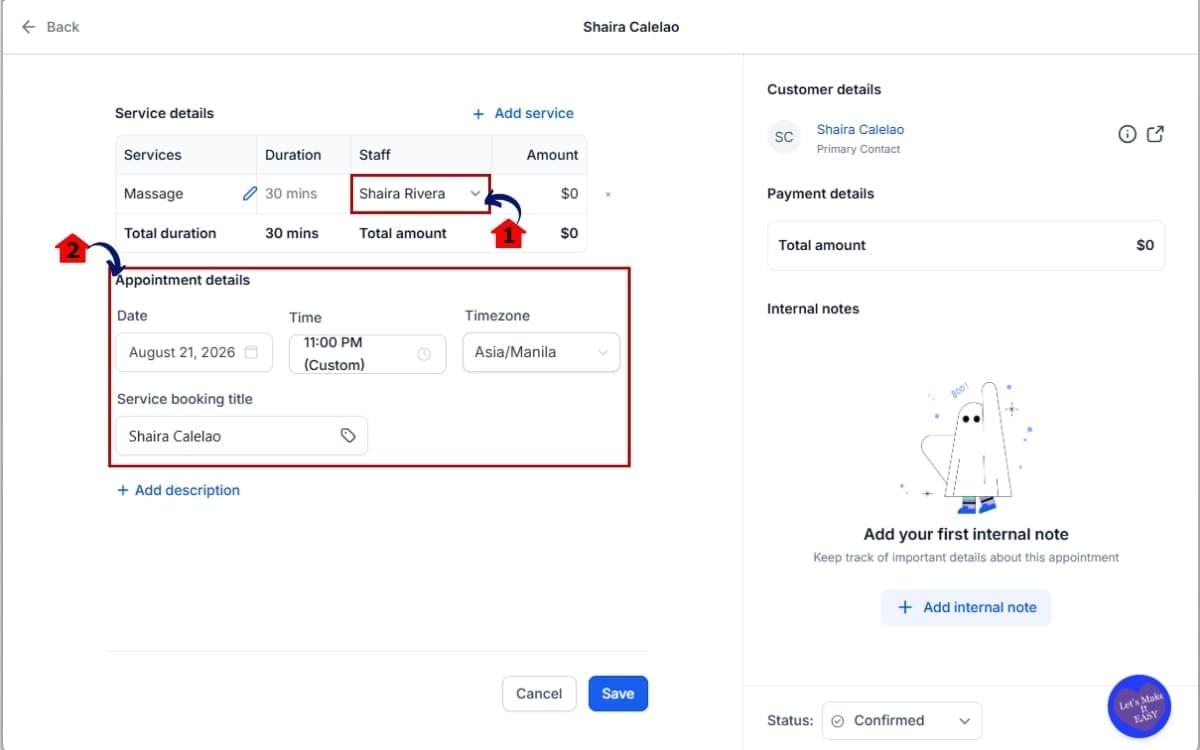
Task: Edit the Massage service with pencil icon
Action: pos(249,194)
